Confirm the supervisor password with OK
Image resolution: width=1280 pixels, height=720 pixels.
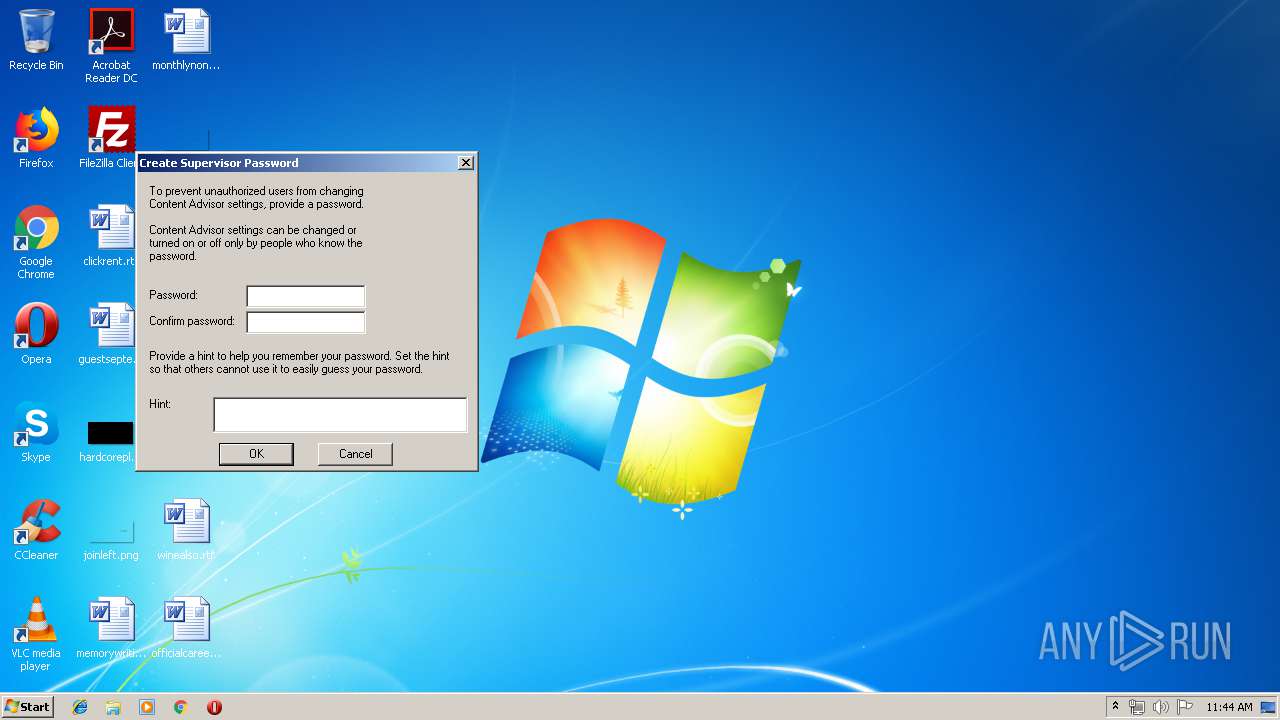(256, 454)
